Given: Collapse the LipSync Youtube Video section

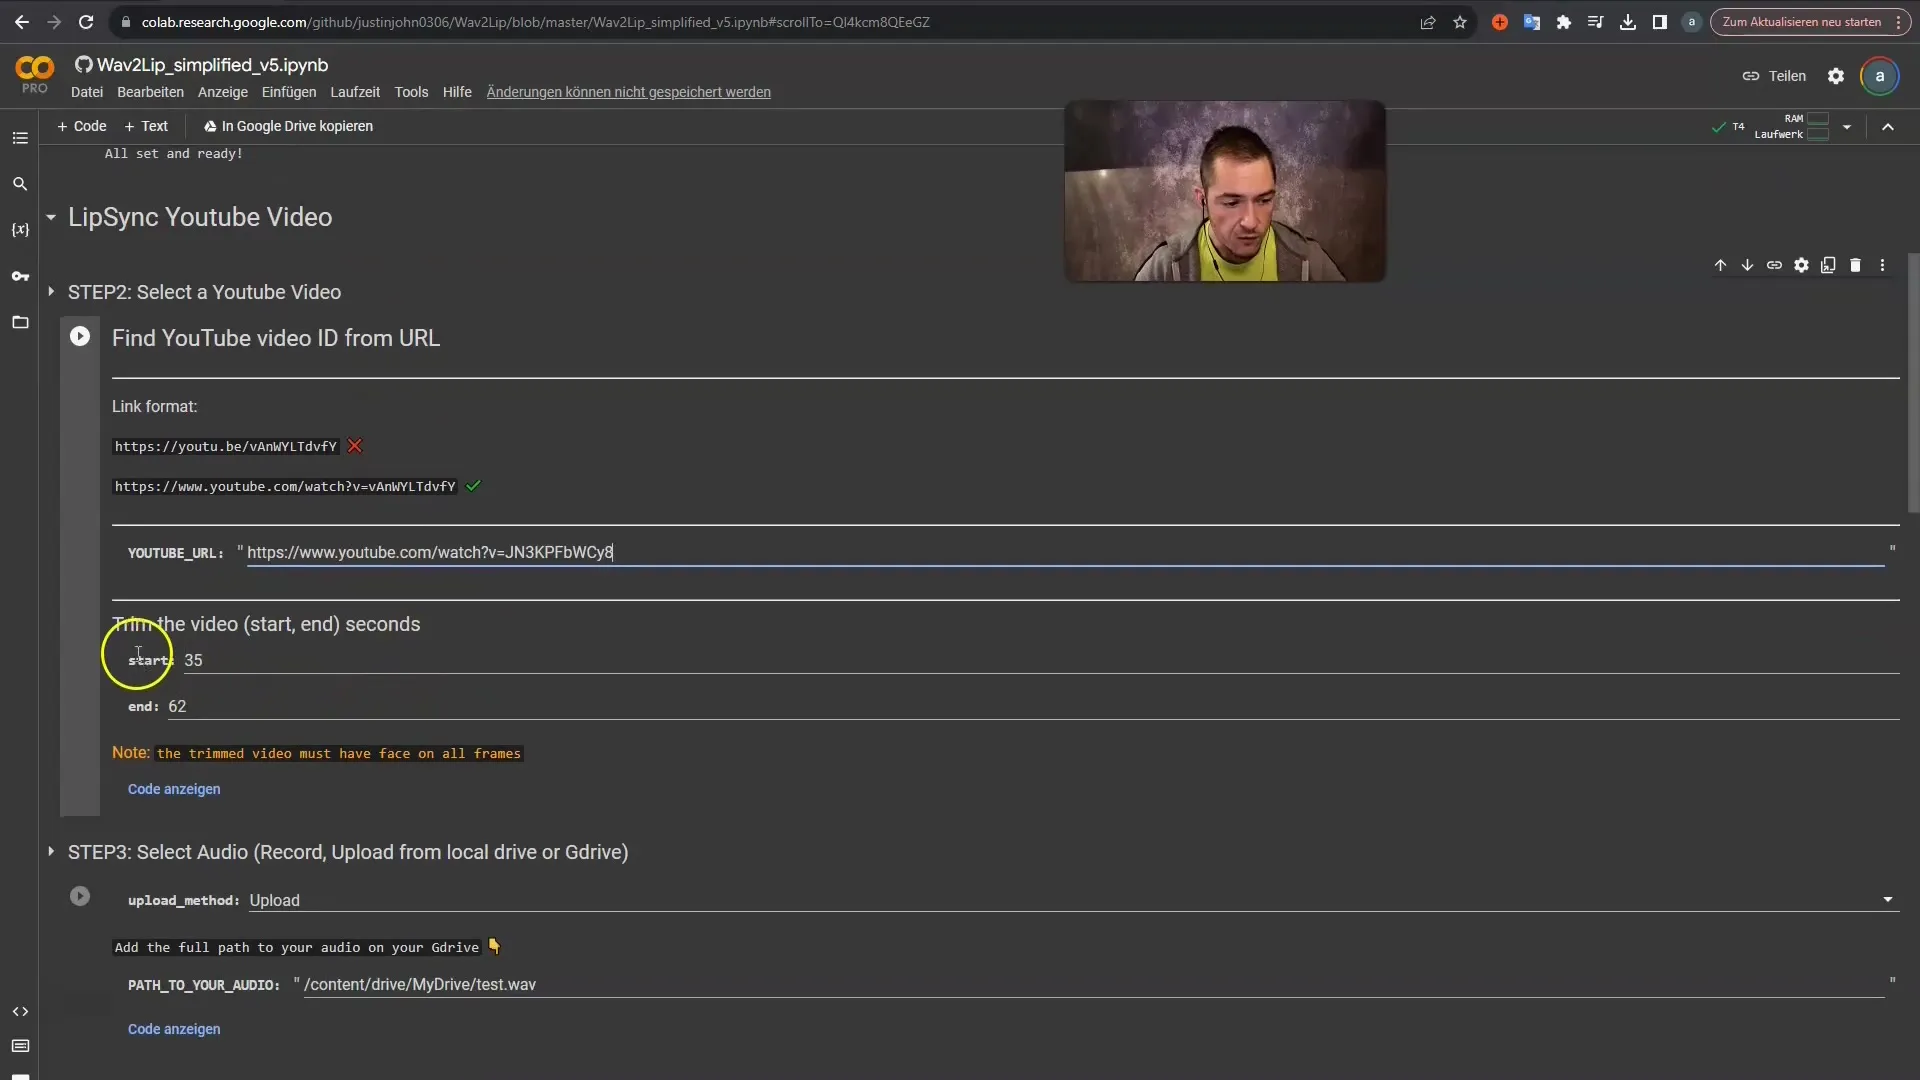Looking at the screenshot, I should (51, 217).
